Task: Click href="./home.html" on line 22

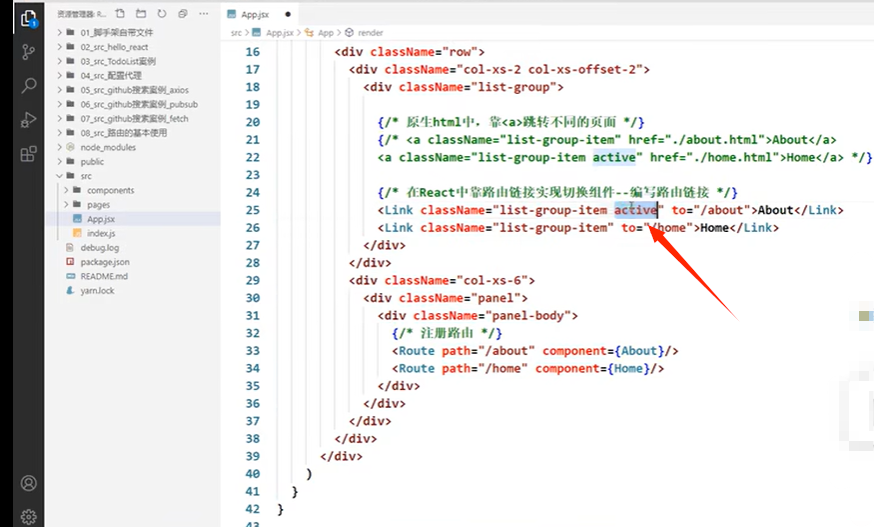Action: tap(715, 157)
